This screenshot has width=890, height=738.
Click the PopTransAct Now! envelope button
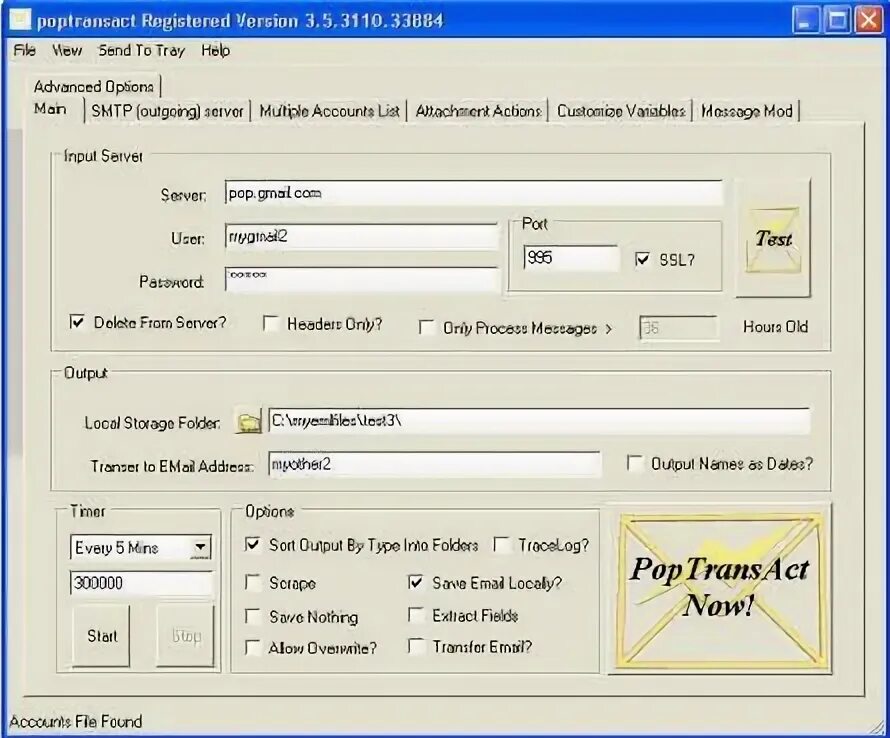(720, 588)
